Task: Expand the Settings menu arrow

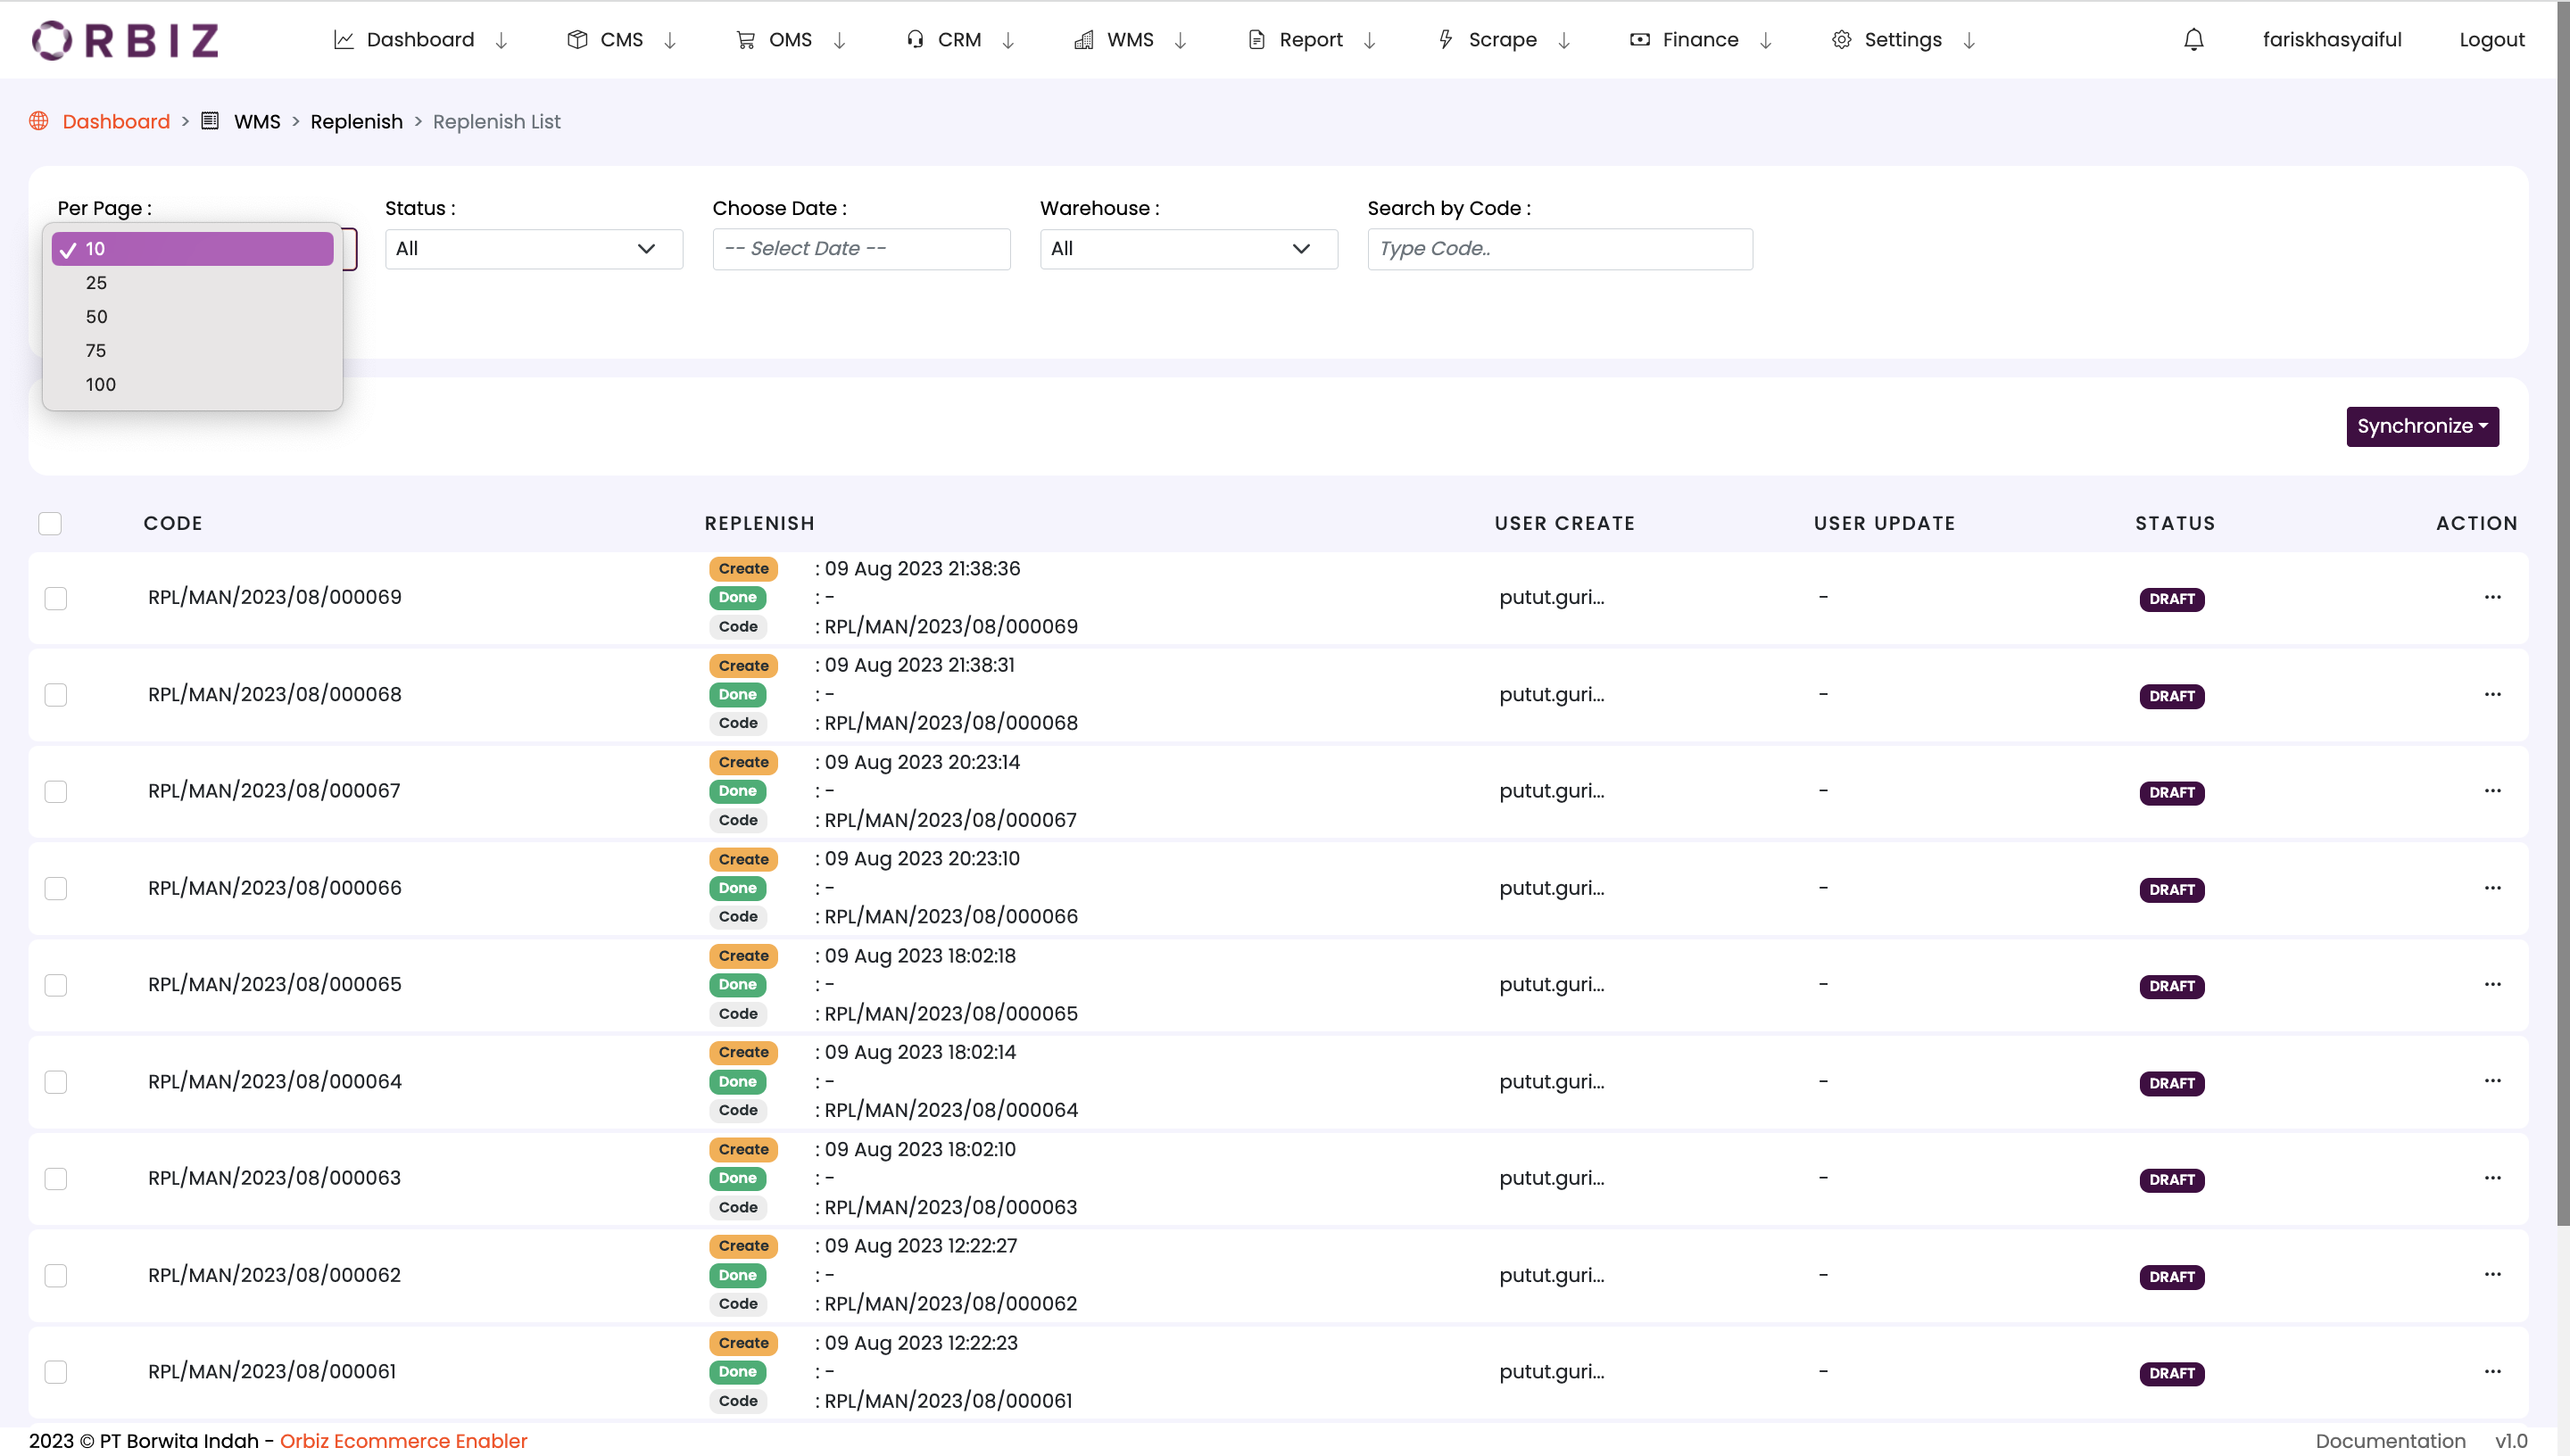Action: tap(1969, 40)
